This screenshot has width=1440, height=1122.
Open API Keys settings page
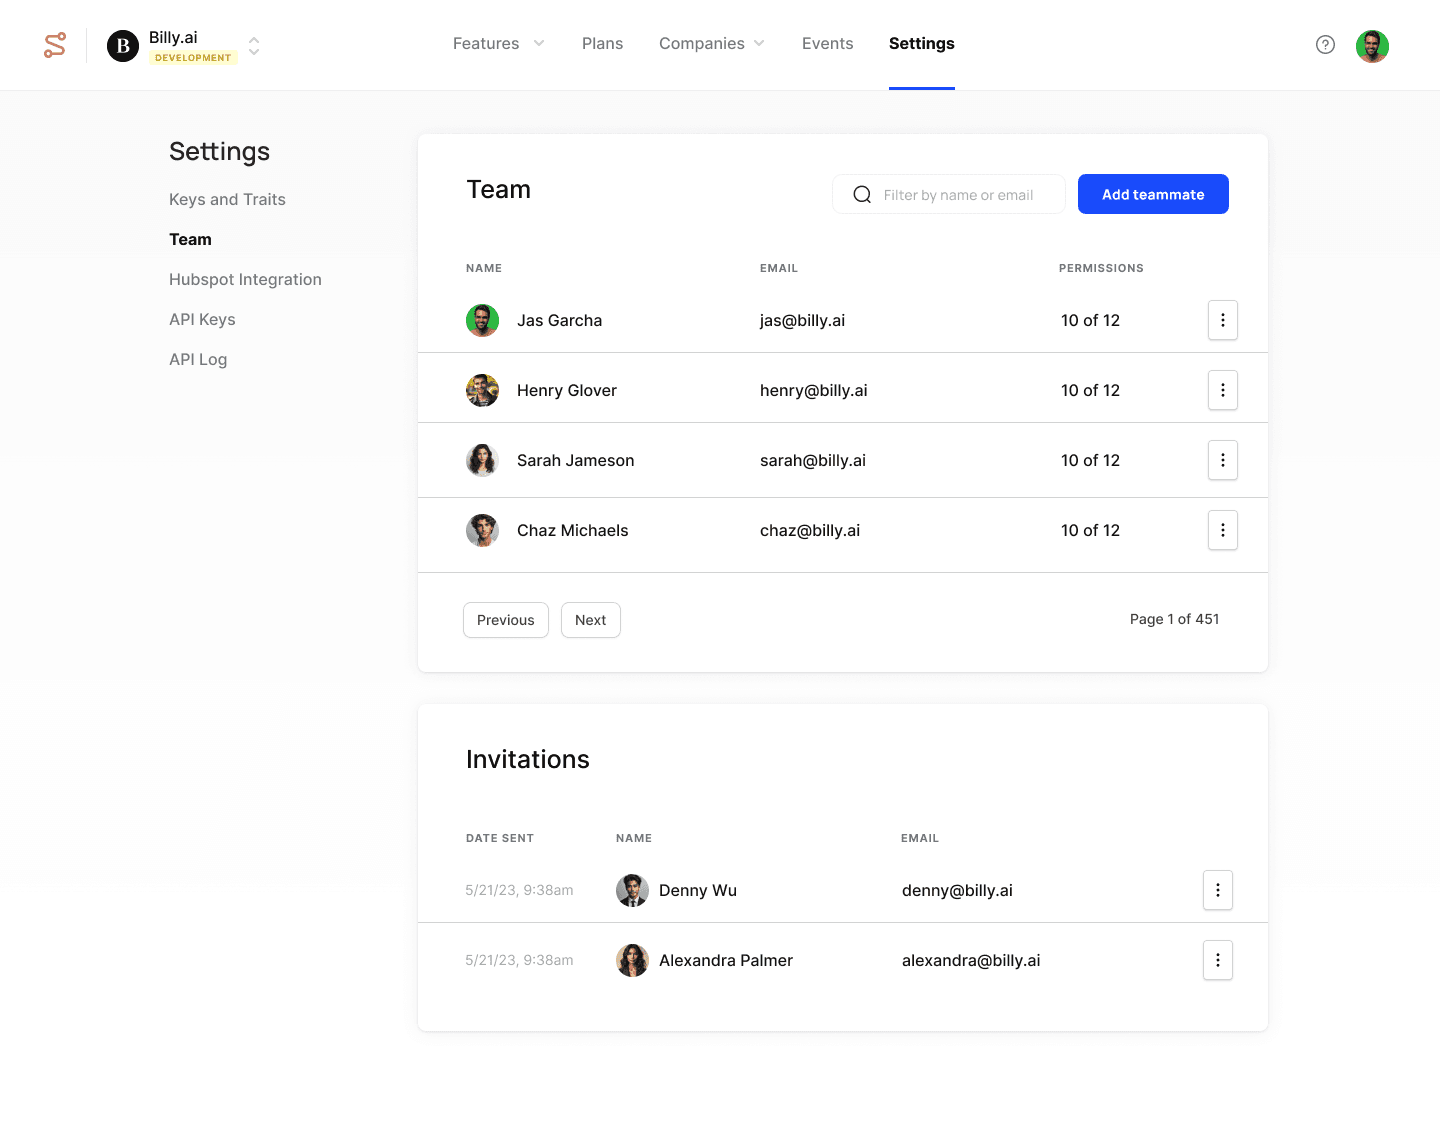[x=202, y=320]
